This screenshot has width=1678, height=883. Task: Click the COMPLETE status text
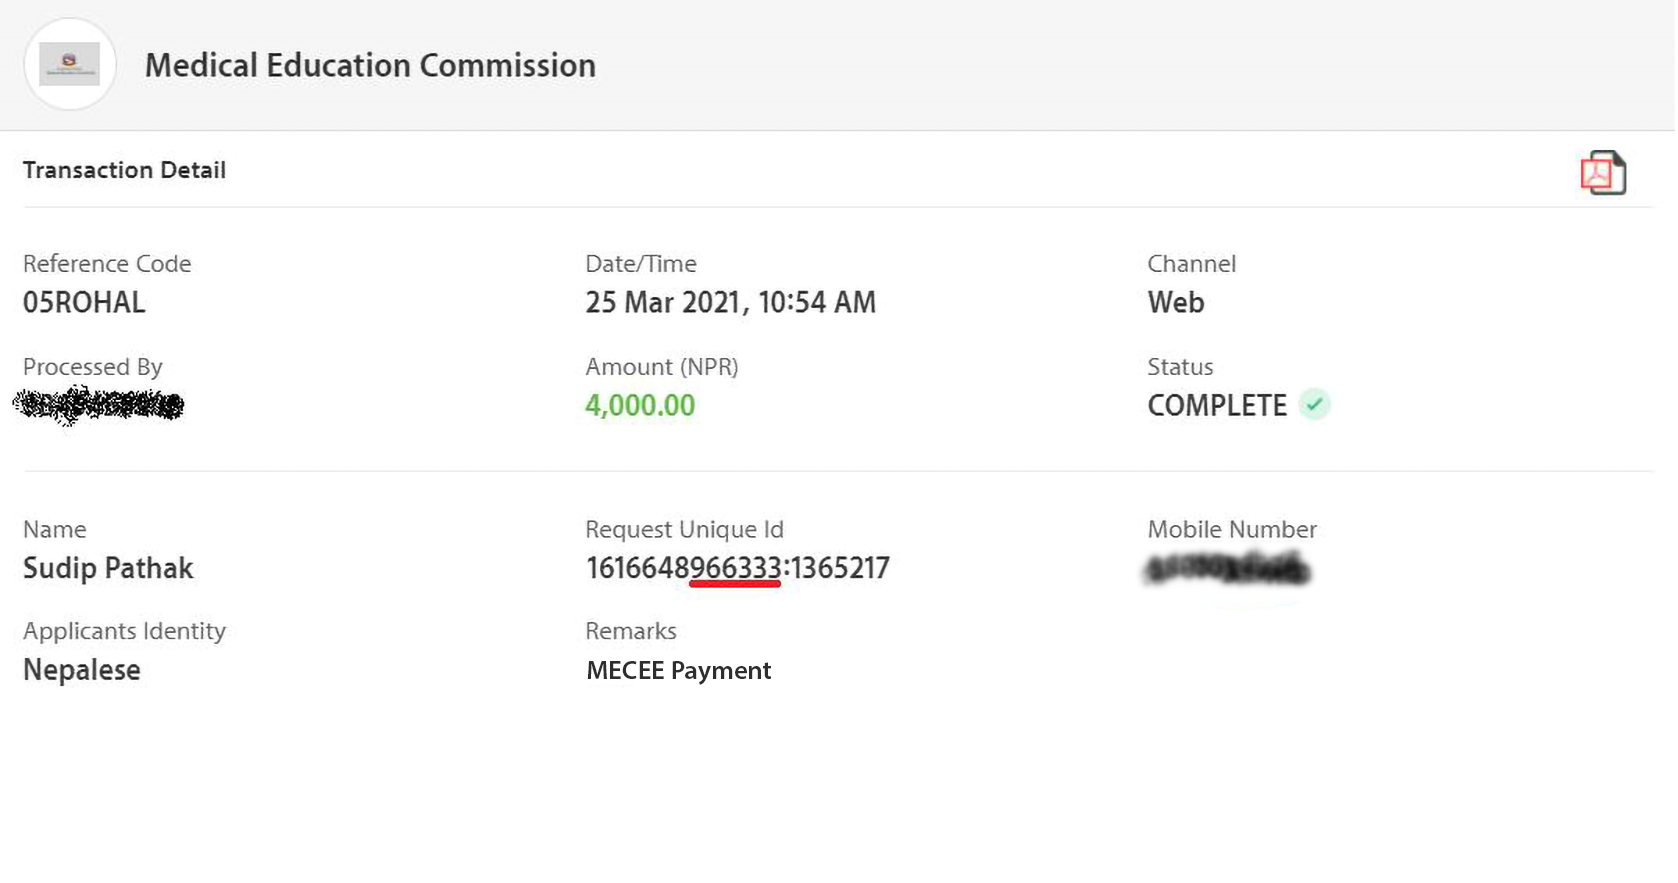point(1216,405)
